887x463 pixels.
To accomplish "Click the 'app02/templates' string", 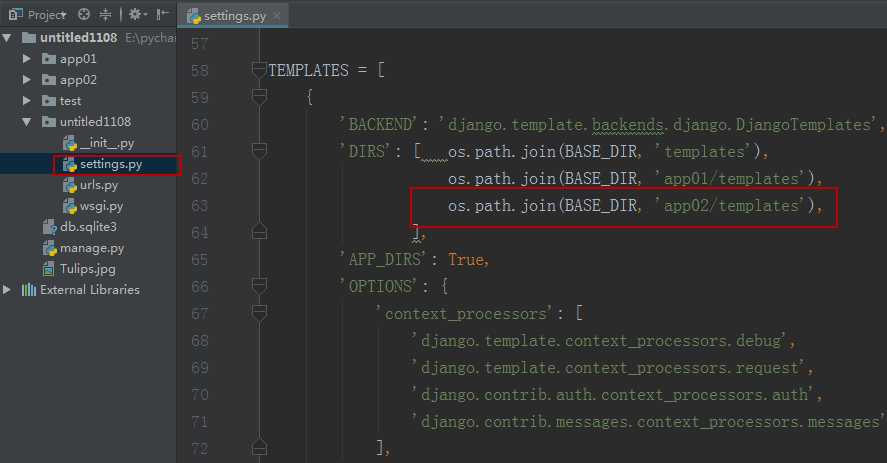I will 730,205.
